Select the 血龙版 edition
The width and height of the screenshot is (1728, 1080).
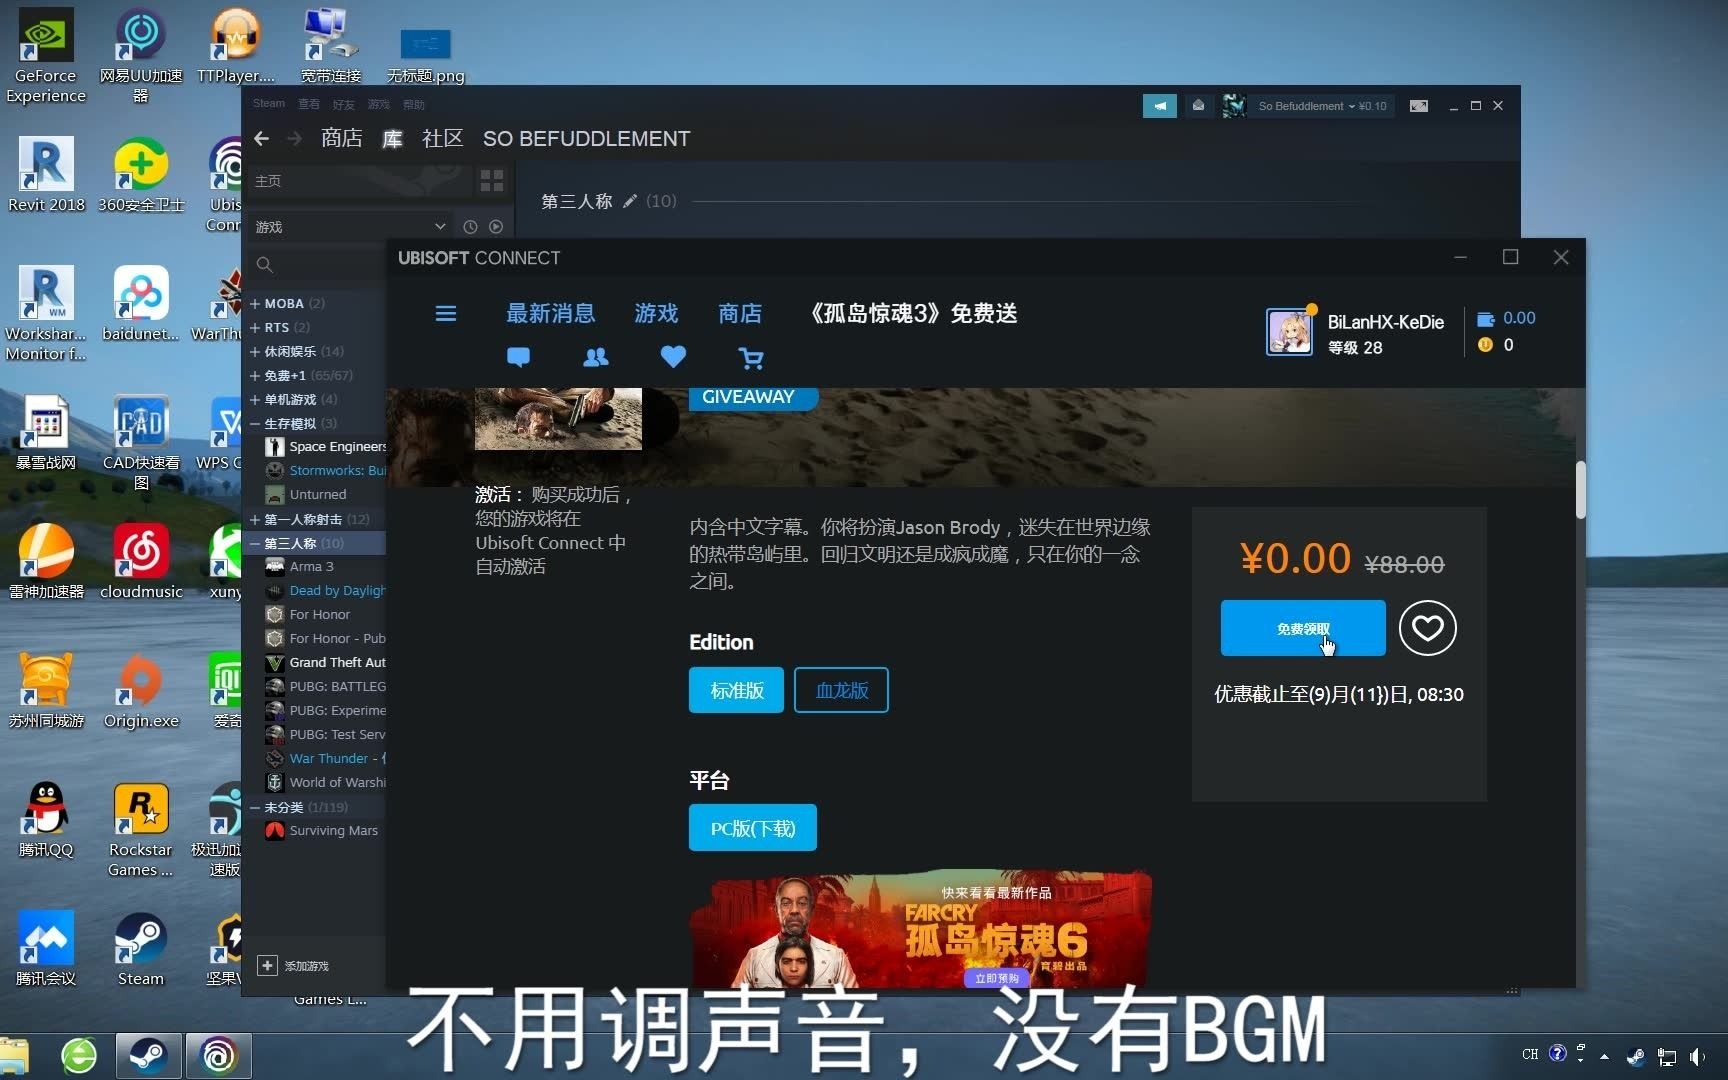pos(841,690)
